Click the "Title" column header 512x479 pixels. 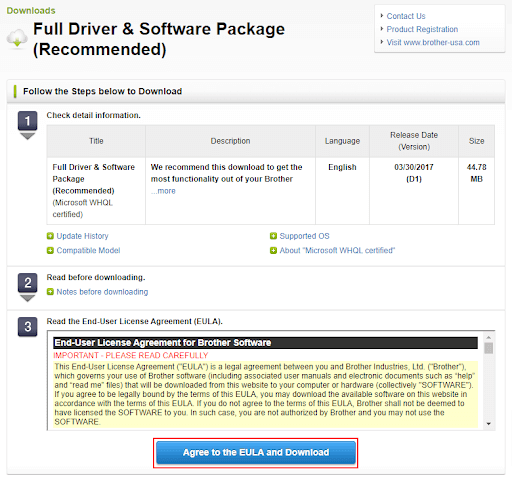(96, 141)
